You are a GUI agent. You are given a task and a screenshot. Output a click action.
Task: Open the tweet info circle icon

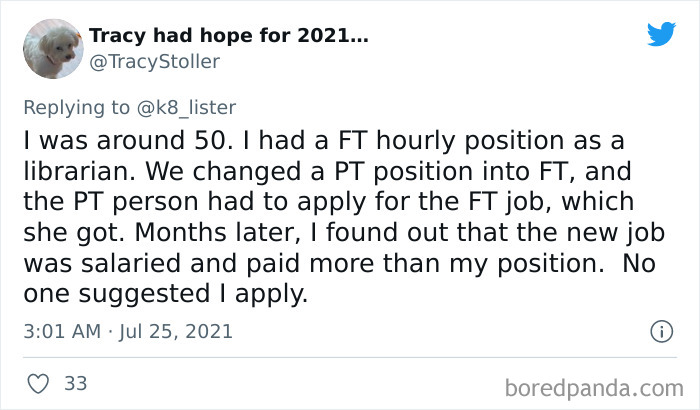coord(660,331)
